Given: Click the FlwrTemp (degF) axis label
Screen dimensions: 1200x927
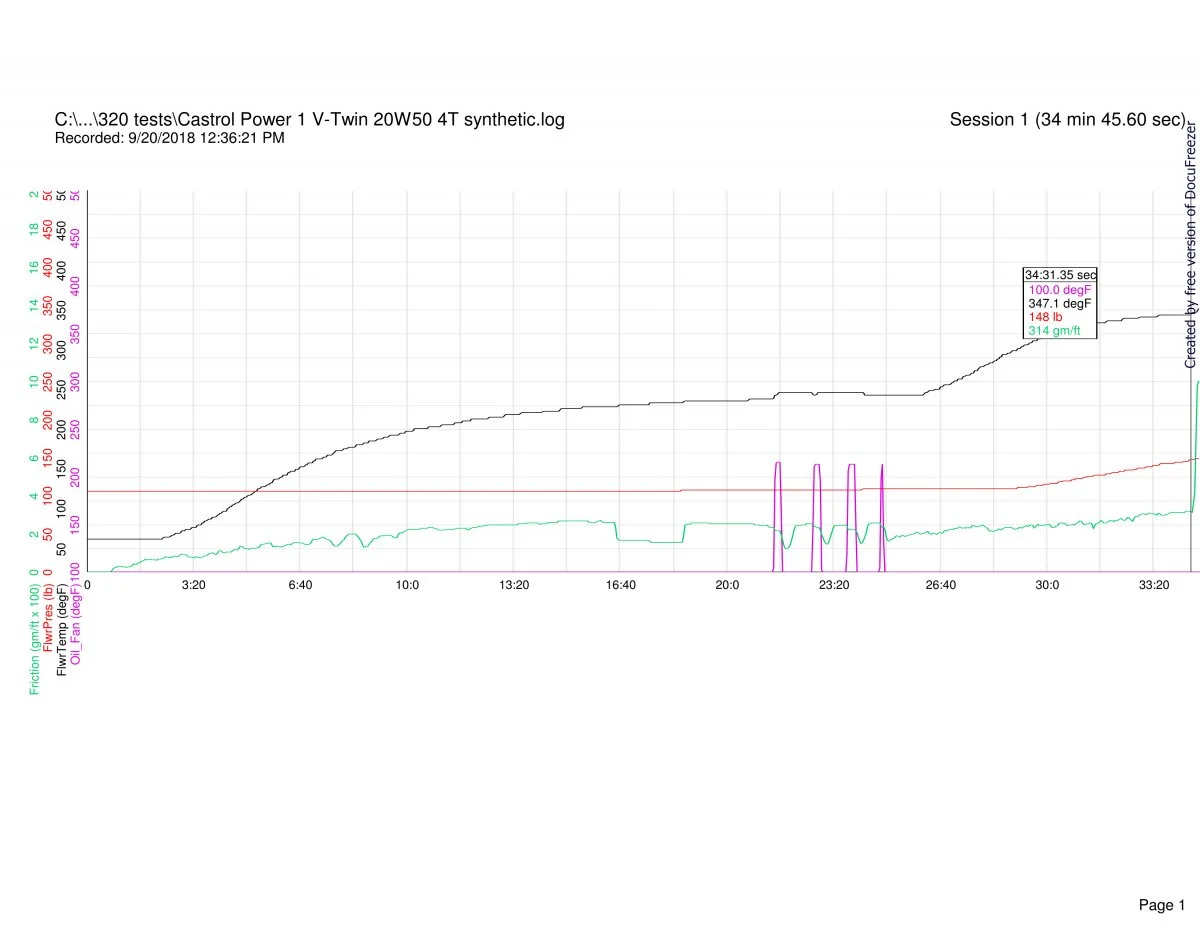Looking at the screenshot, I should [x=62, y=627].
